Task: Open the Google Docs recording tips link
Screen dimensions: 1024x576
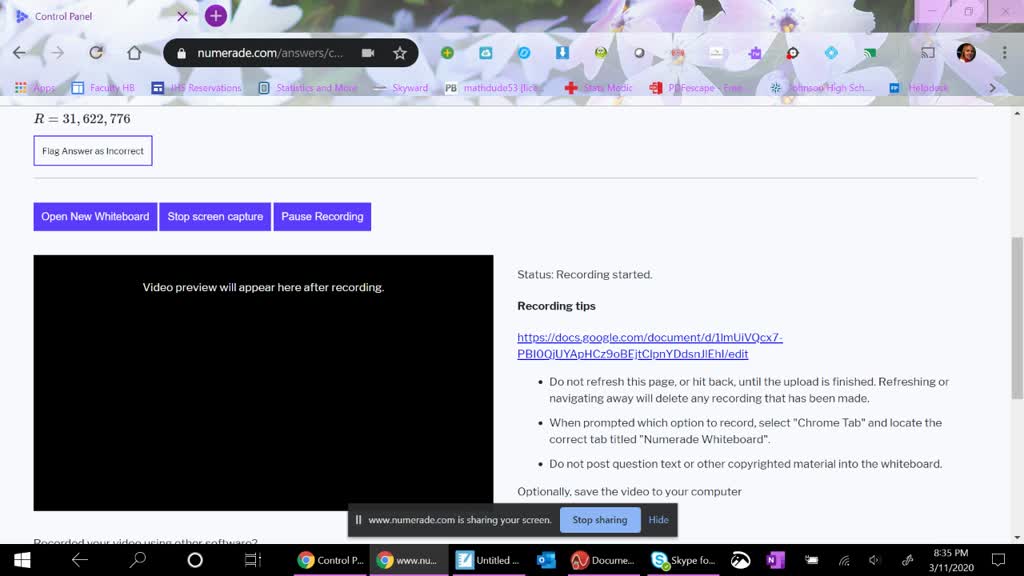Action: pos(649,346)
